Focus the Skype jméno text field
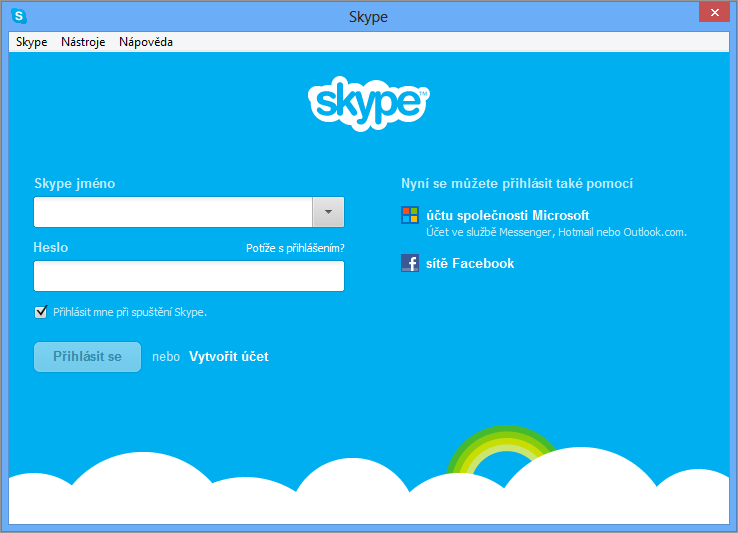The width and height of the screenshot is (738, 533). point(173,212)
